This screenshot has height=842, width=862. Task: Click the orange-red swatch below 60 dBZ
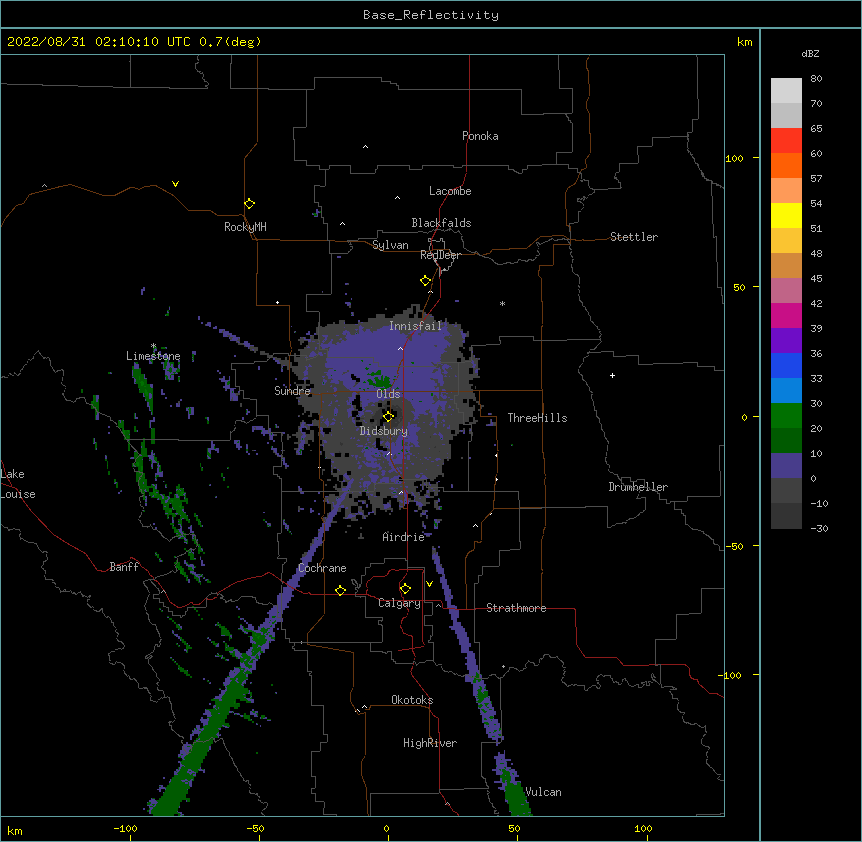coord(786,166)
